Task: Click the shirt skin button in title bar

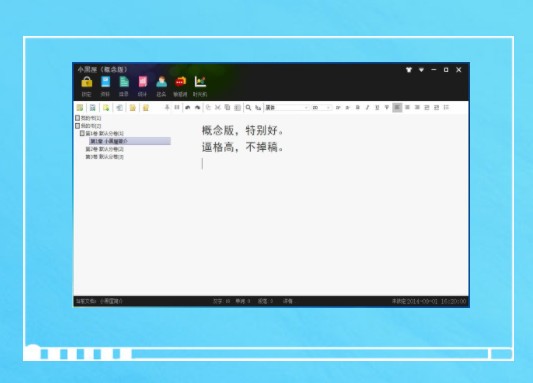Action: (409, 70)
